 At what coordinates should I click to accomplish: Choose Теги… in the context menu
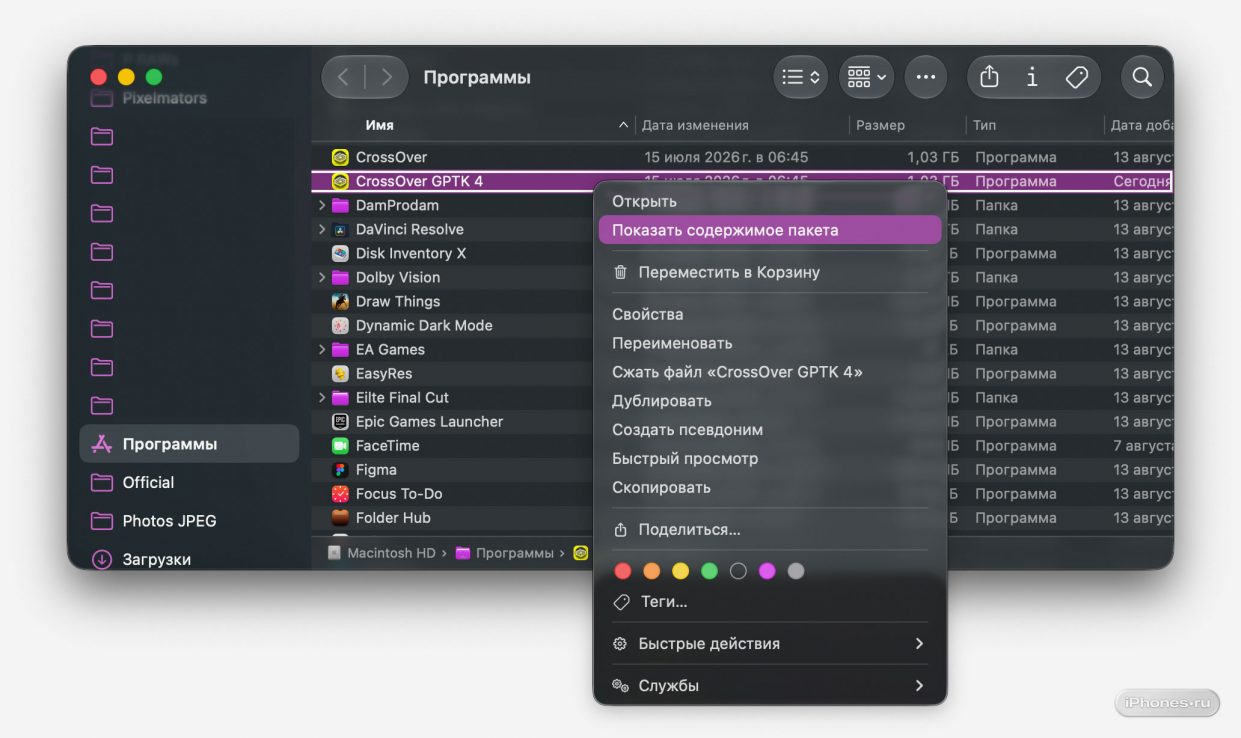769,602
